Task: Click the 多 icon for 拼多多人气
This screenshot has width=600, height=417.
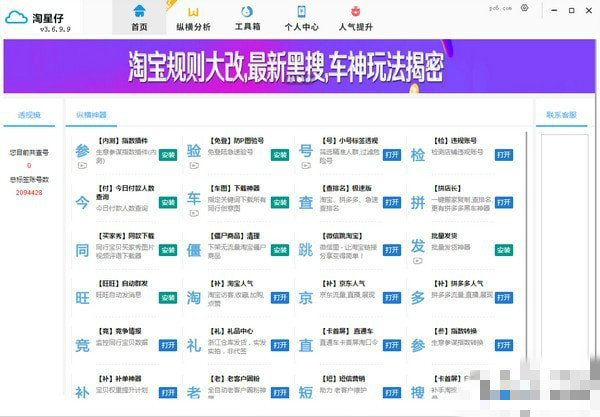Action: tap(417, 298)
